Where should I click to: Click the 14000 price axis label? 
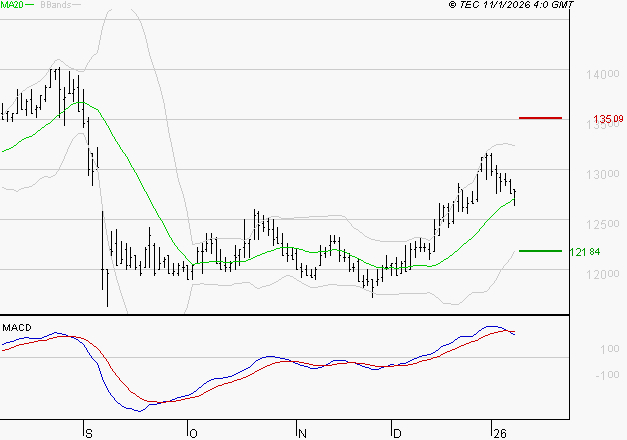pyautogui.click(x=603, y=74)
